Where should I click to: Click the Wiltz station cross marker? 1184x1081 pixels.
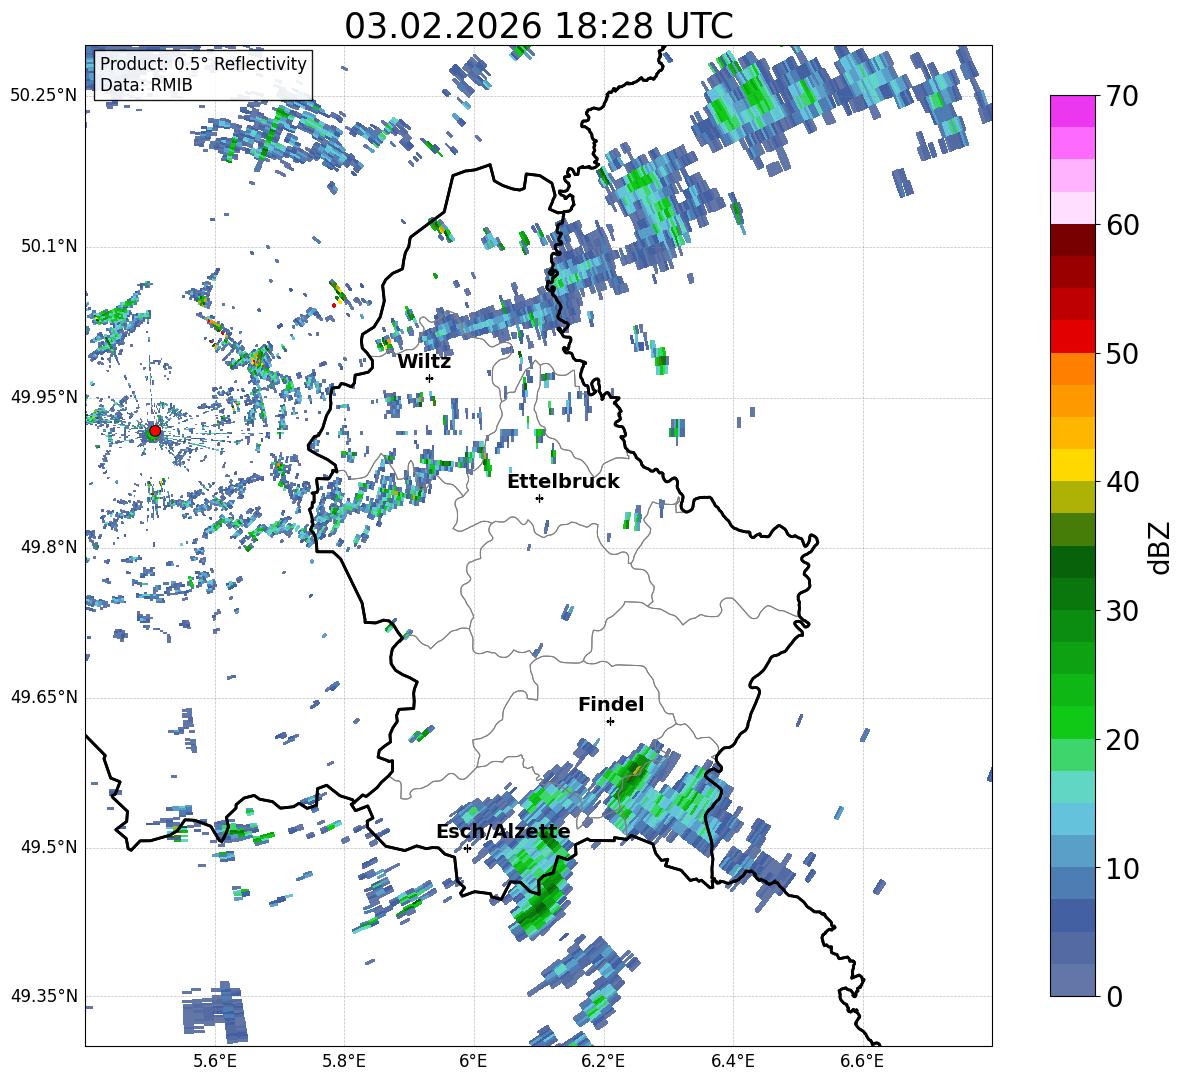click(x=430, y=378)
